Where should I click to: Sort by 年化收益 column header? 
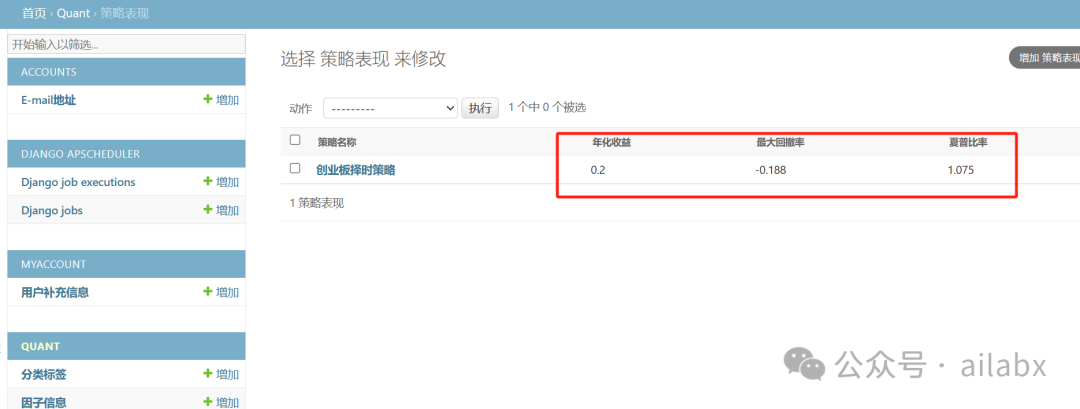click(611, 142)
